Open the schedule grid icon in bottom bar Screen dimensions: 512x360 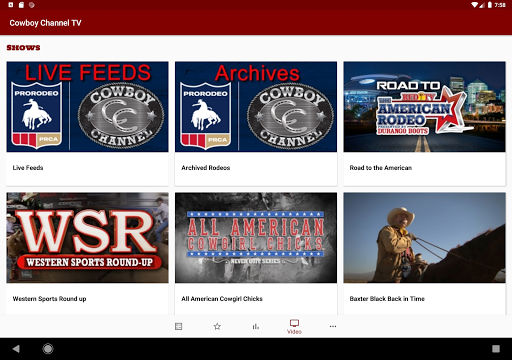(x=179, y=326)
